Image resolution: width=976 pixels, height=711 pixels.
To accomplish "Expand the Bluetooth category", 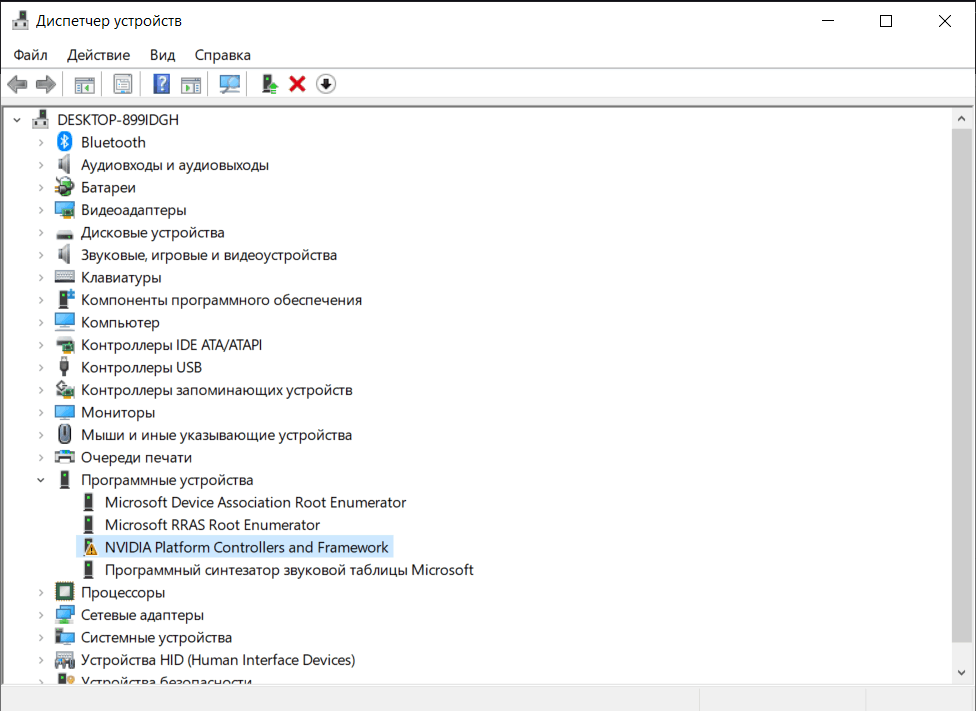I will pyautogui.click(x=40, y=143).
